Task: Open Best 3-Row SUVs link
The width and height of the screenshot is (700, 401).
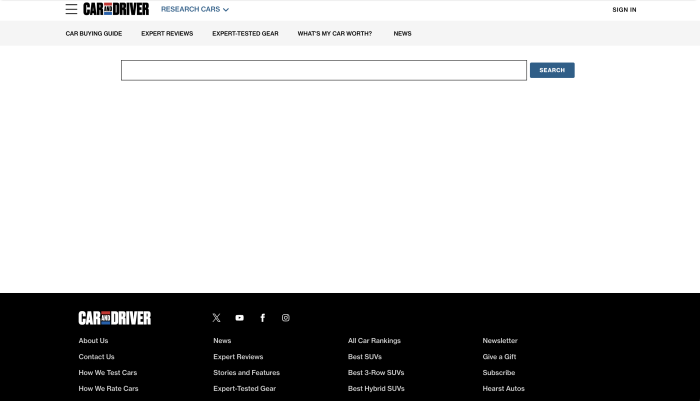Action: pos(376,372)
